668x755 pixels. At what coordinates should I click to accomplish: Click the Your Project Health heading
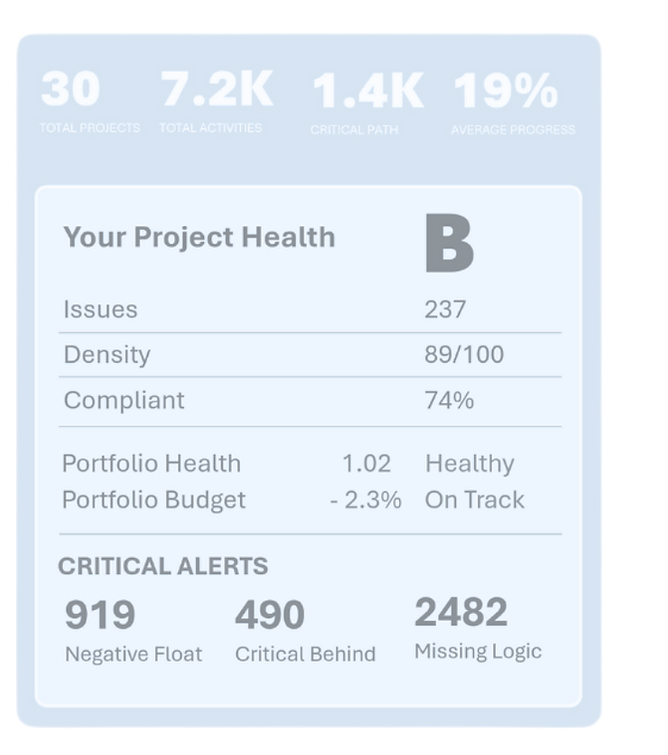point(199,237)
